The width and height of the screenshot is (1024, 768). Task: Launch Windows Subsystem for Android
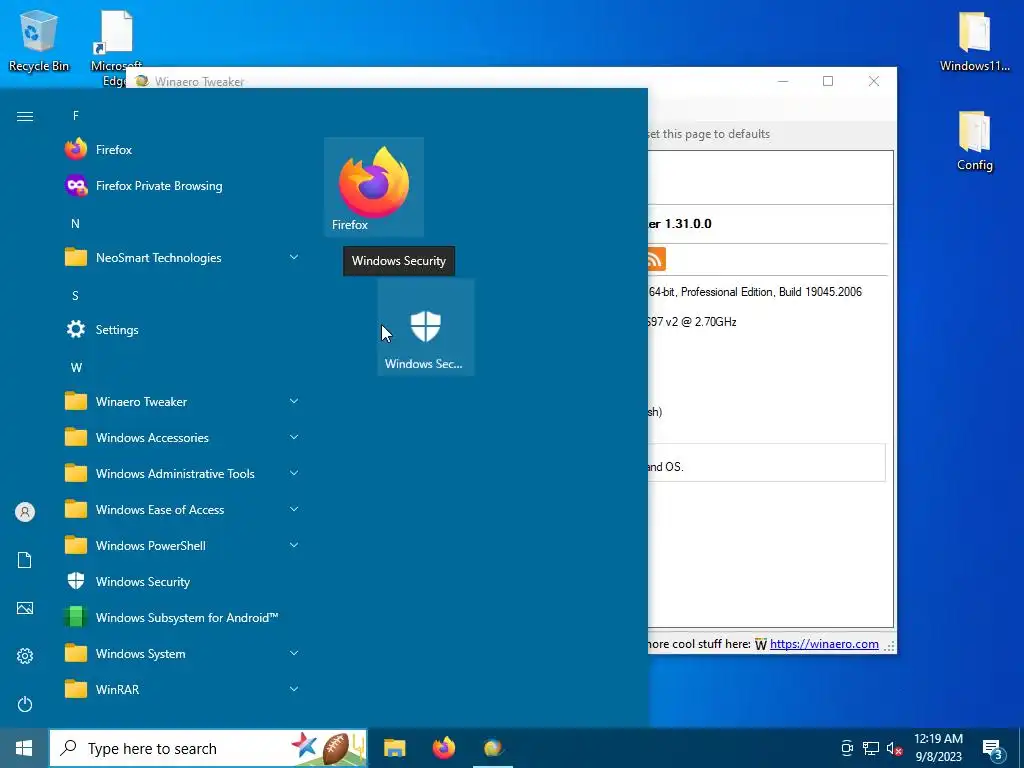[183, 617]
